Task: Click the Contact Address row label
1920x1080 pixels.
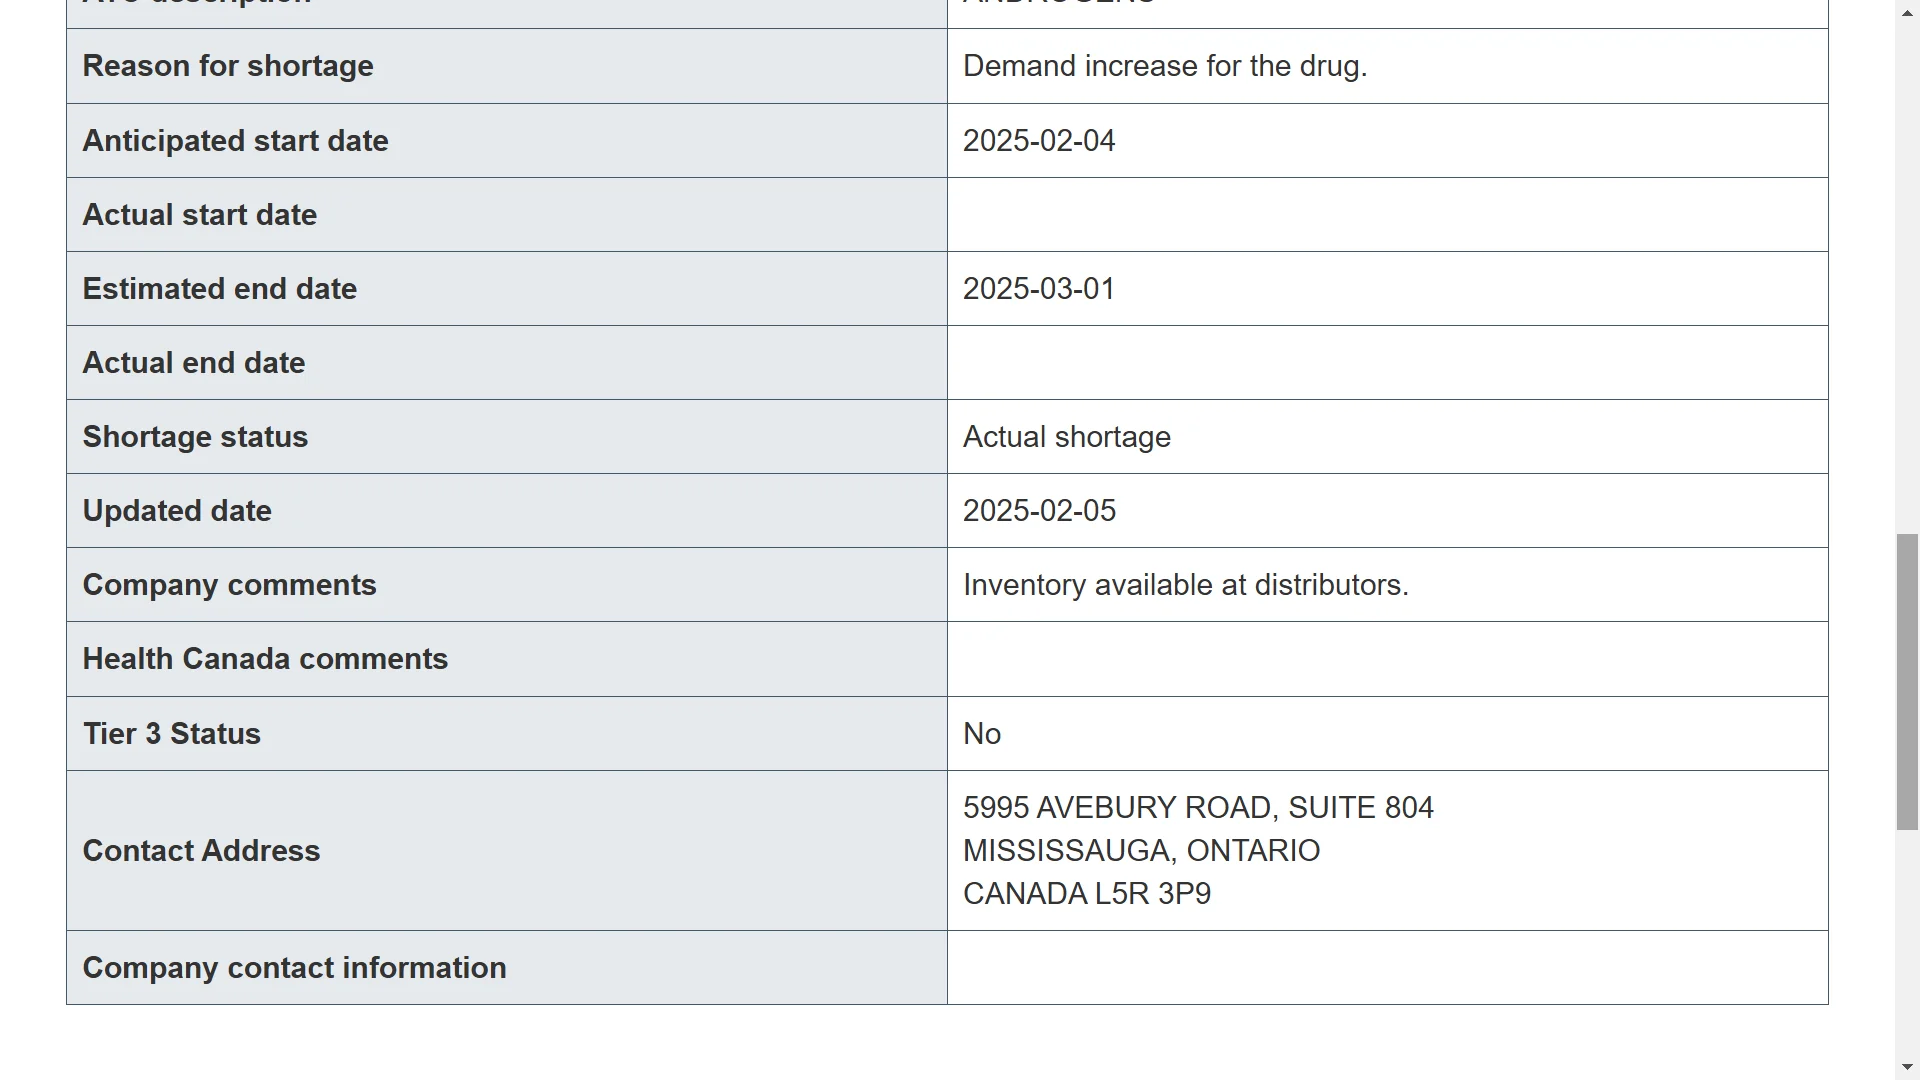Action: tap(201, 851)
